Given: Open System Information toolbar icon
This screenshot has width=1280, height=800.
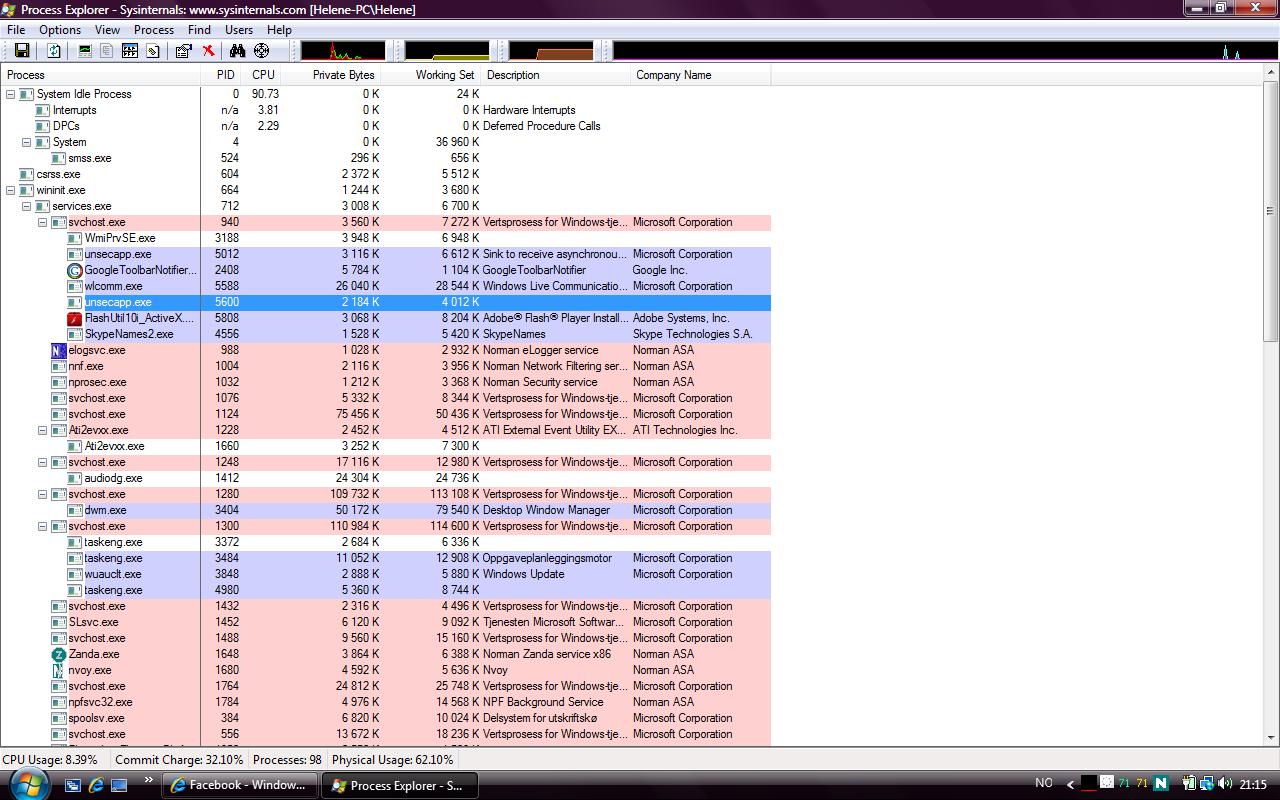Looking at the screenshot, I should pyautogui.click(x=85, y=51).
